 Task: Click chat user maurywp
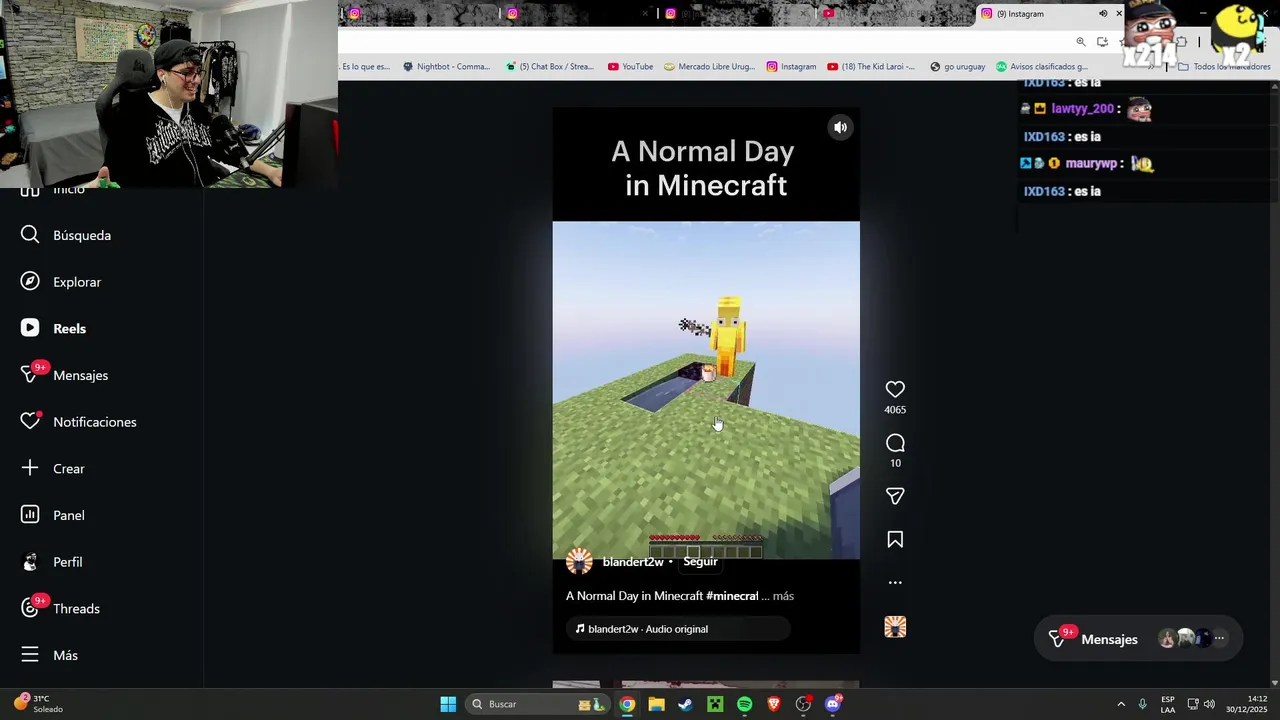1091,163
